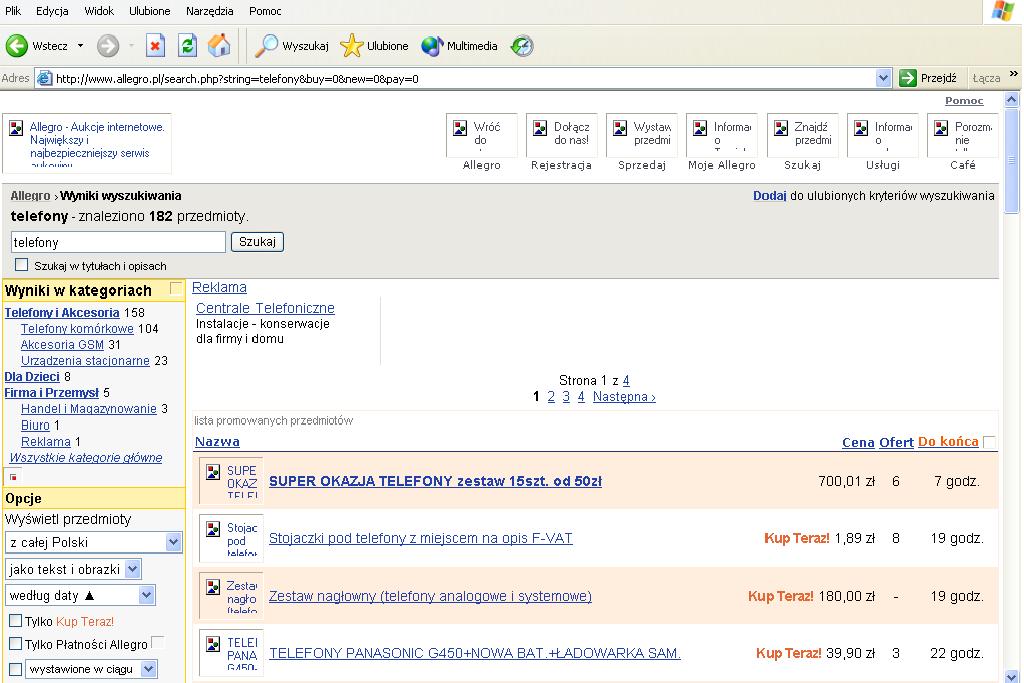Refresh the page using the green arrows icon
Image resolution: width=1024 pixels, height=683 pixels.
pos(187,46)
